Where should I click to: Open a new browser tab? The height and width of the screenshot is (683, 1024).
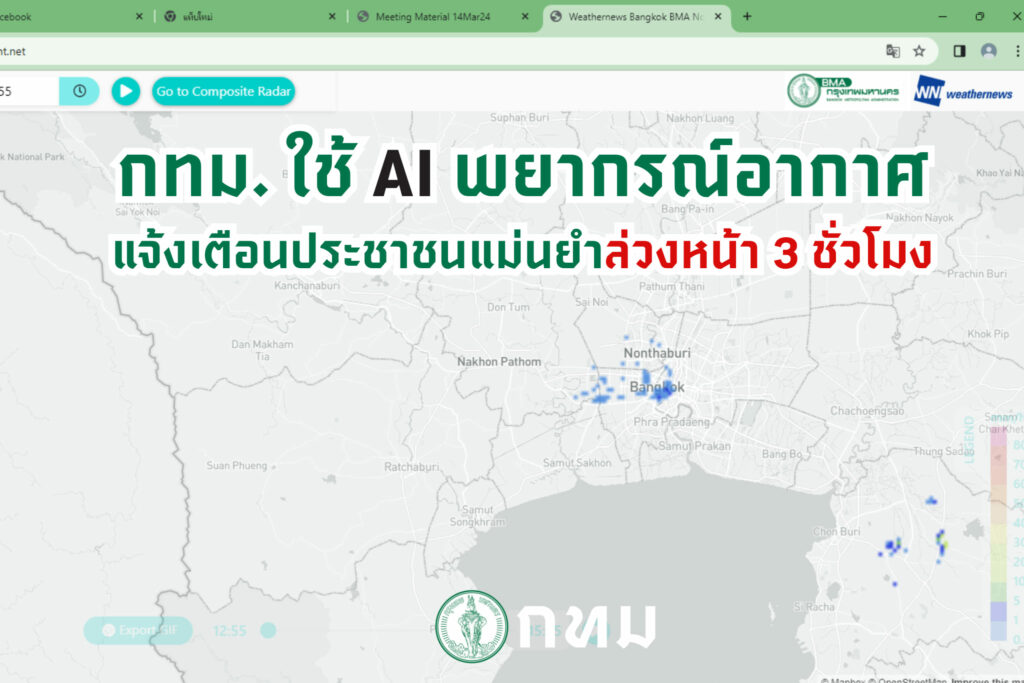tap(747, 16)
